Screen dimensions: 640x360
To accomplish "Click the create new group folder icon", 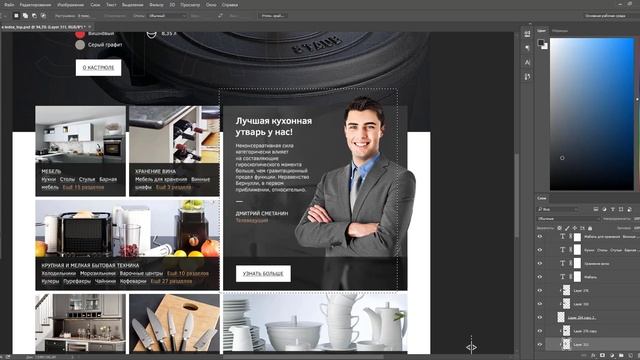I will [x=621, y=356].
